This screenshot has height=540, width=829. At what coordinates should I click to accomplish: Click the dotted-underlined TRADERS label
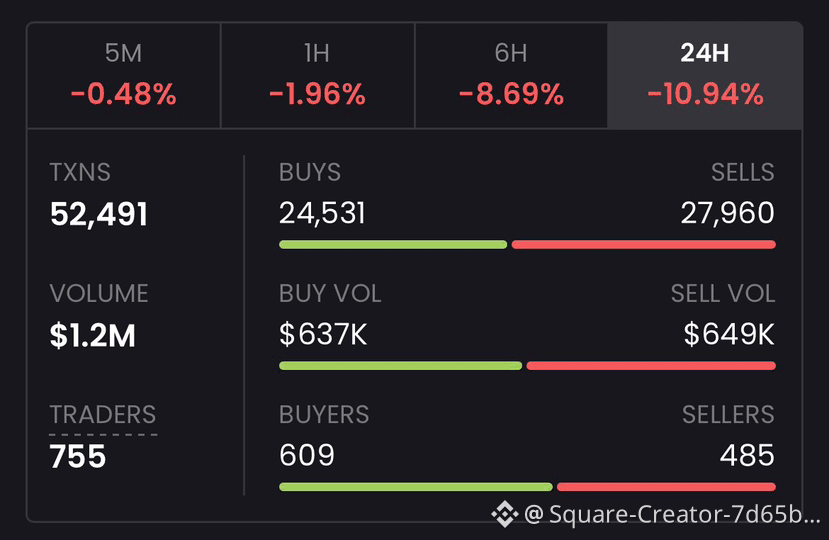[x=103, y=415]
